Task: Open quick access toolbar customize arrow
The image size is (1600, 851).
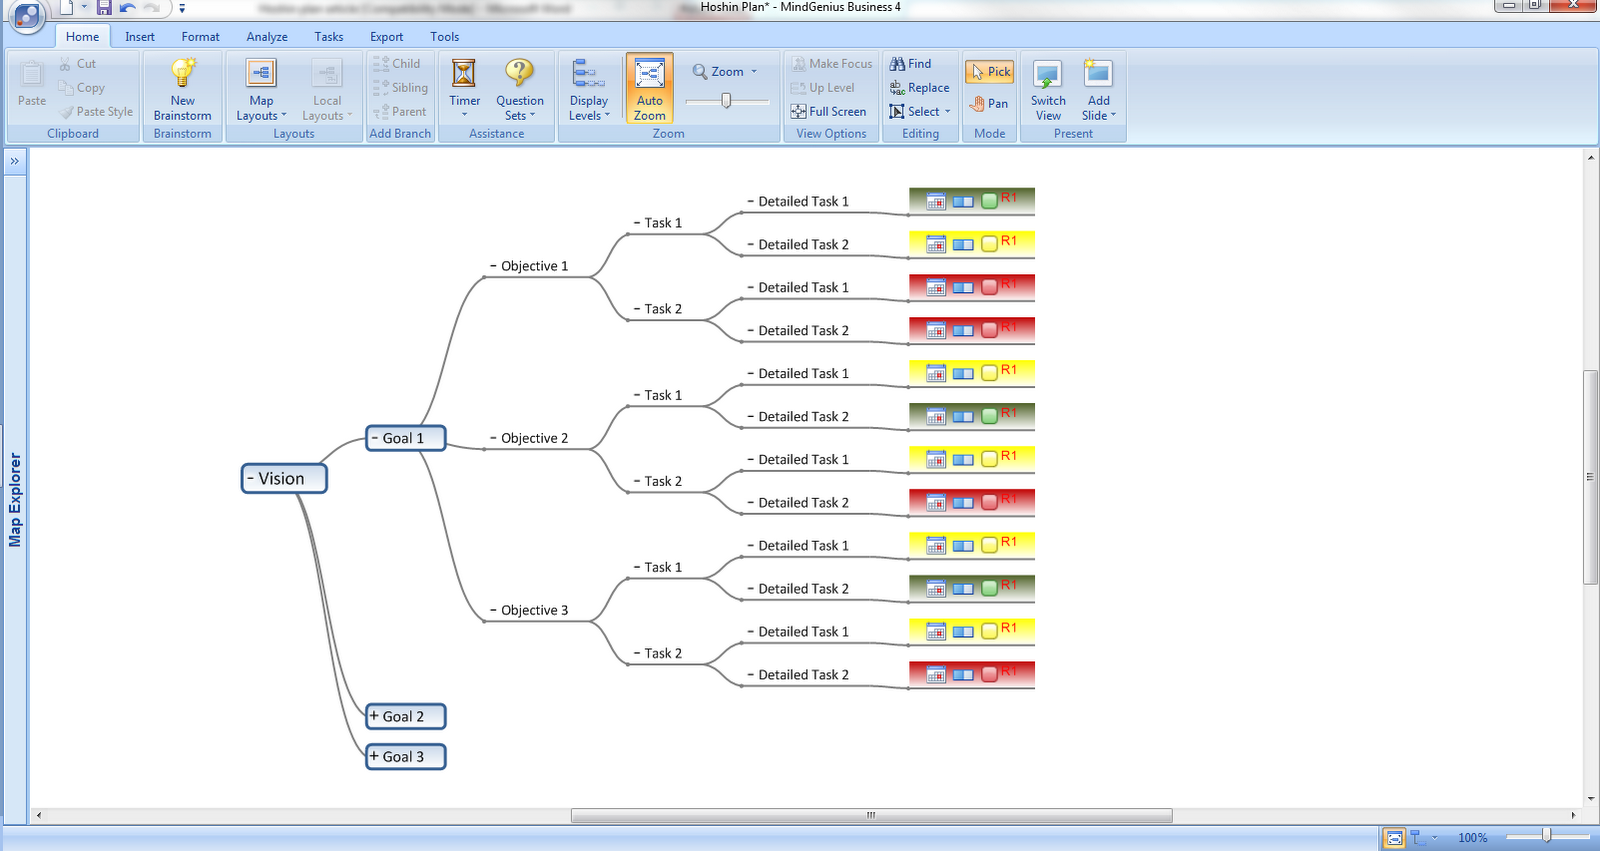Action: 182,8
